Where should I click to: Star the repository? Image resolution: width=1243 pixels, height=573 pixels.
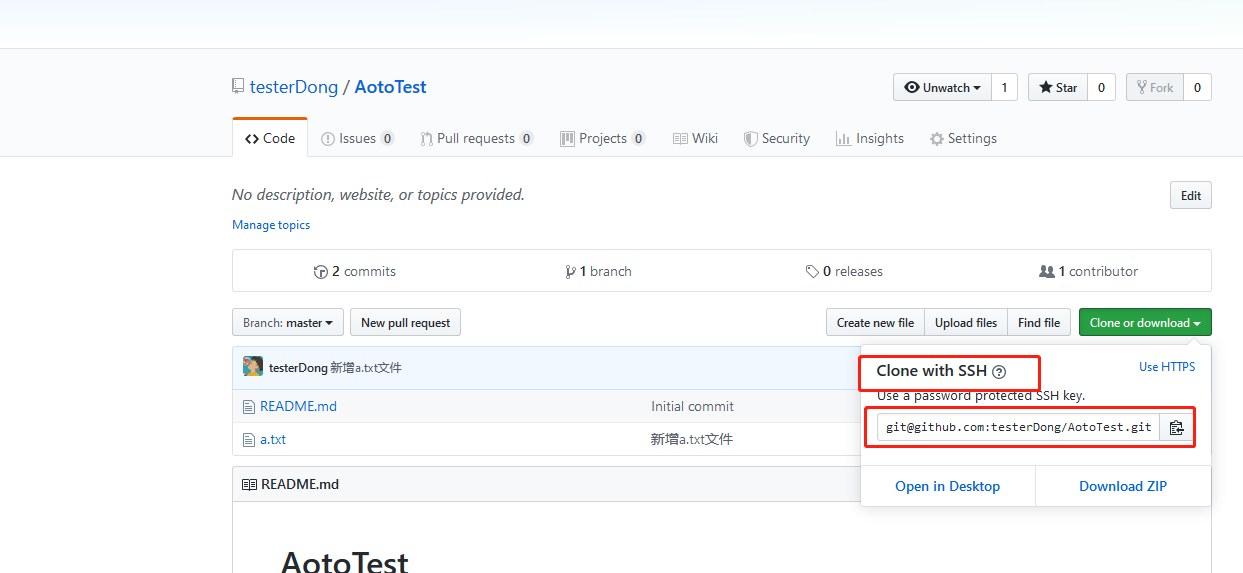1057,87
